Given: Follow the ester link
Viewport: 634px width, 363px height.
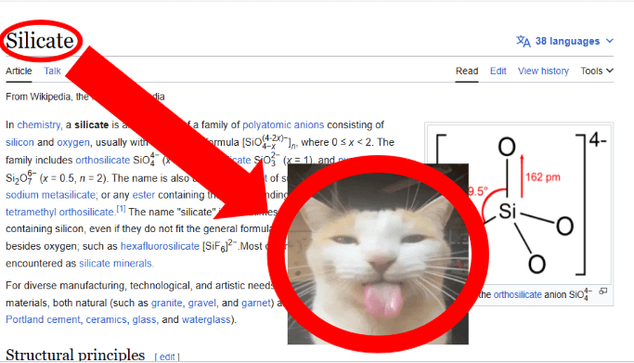Looking at the screenshot, I should pyautogui.click(x=144, y=195).
